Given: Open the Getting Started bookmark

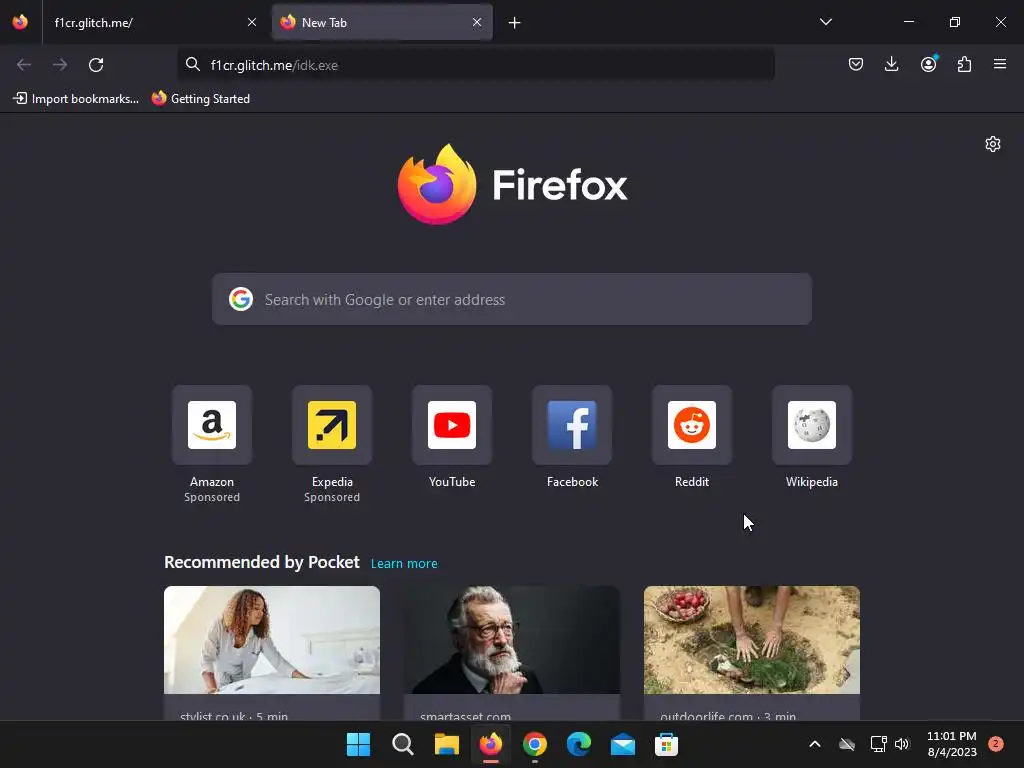Looking at the screenshot, I should (x=201, y=99).
